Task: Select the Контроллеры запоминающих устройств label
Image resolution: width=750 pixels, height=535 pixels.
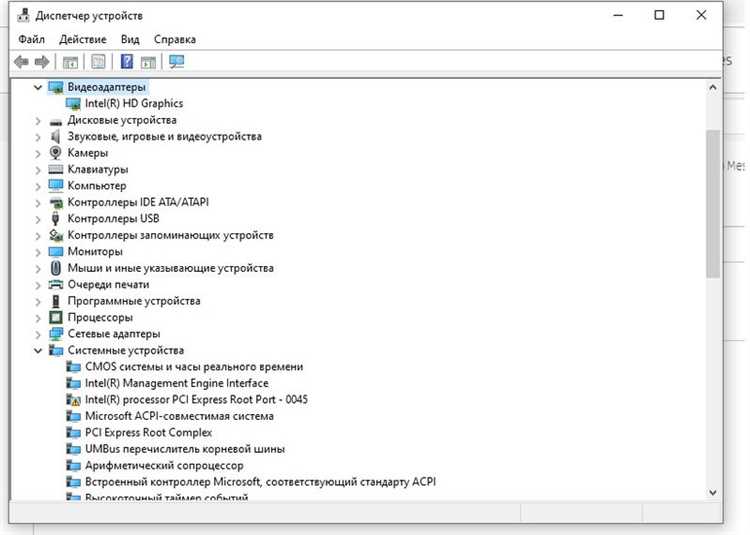Action: pos(170,235)
